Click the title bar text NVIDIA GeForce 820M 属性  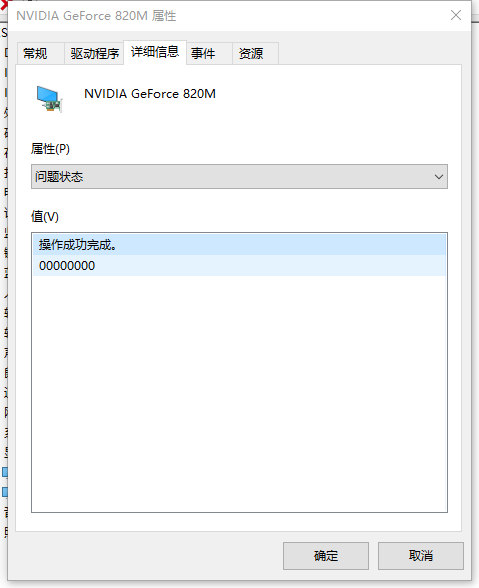tap(96, 16)
